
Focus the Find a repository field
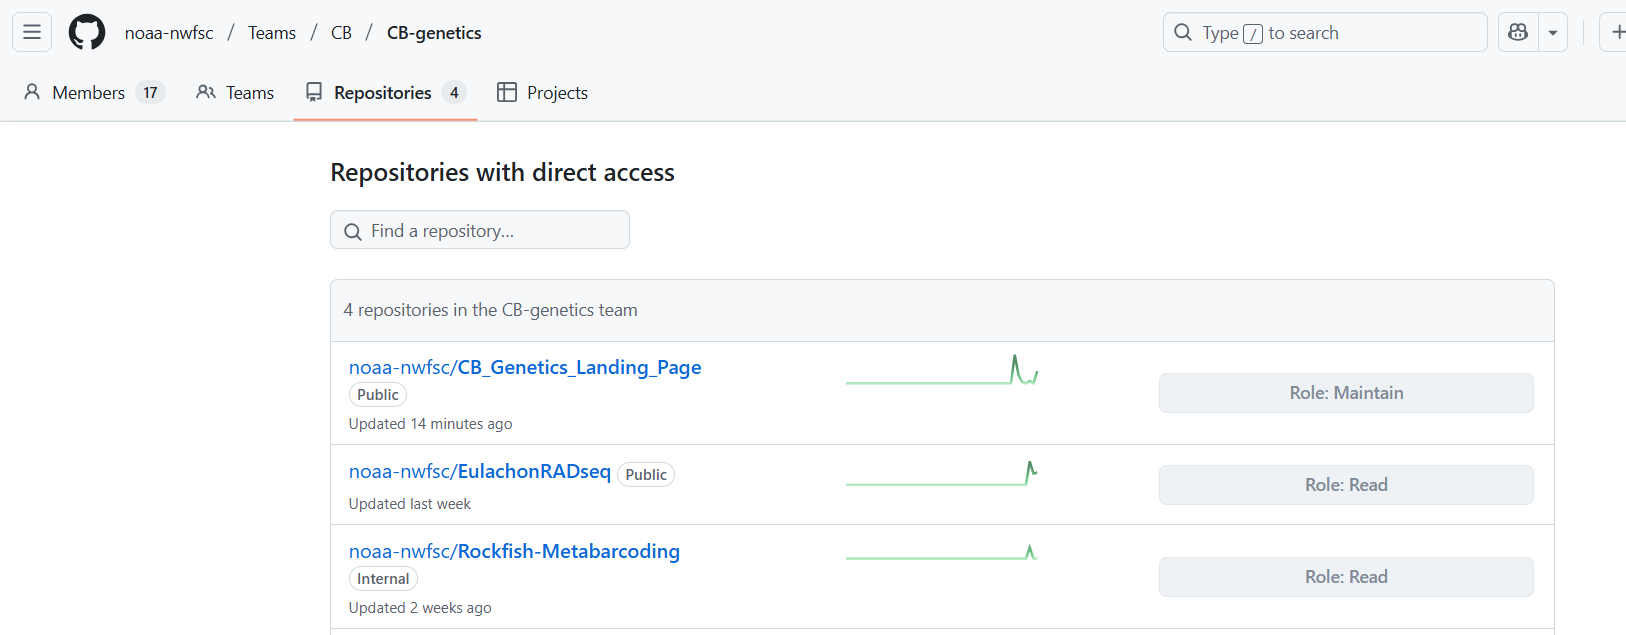point(480,230)
